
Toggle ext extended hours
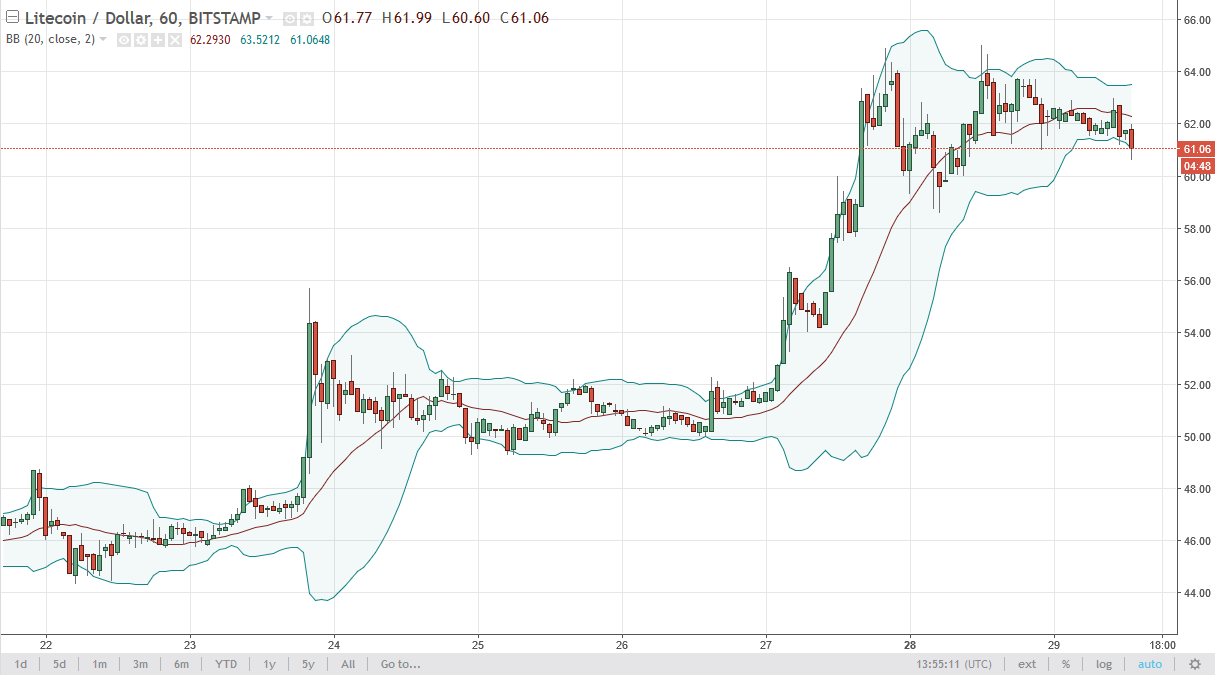pyautogui.click(x=1027, y=664)
